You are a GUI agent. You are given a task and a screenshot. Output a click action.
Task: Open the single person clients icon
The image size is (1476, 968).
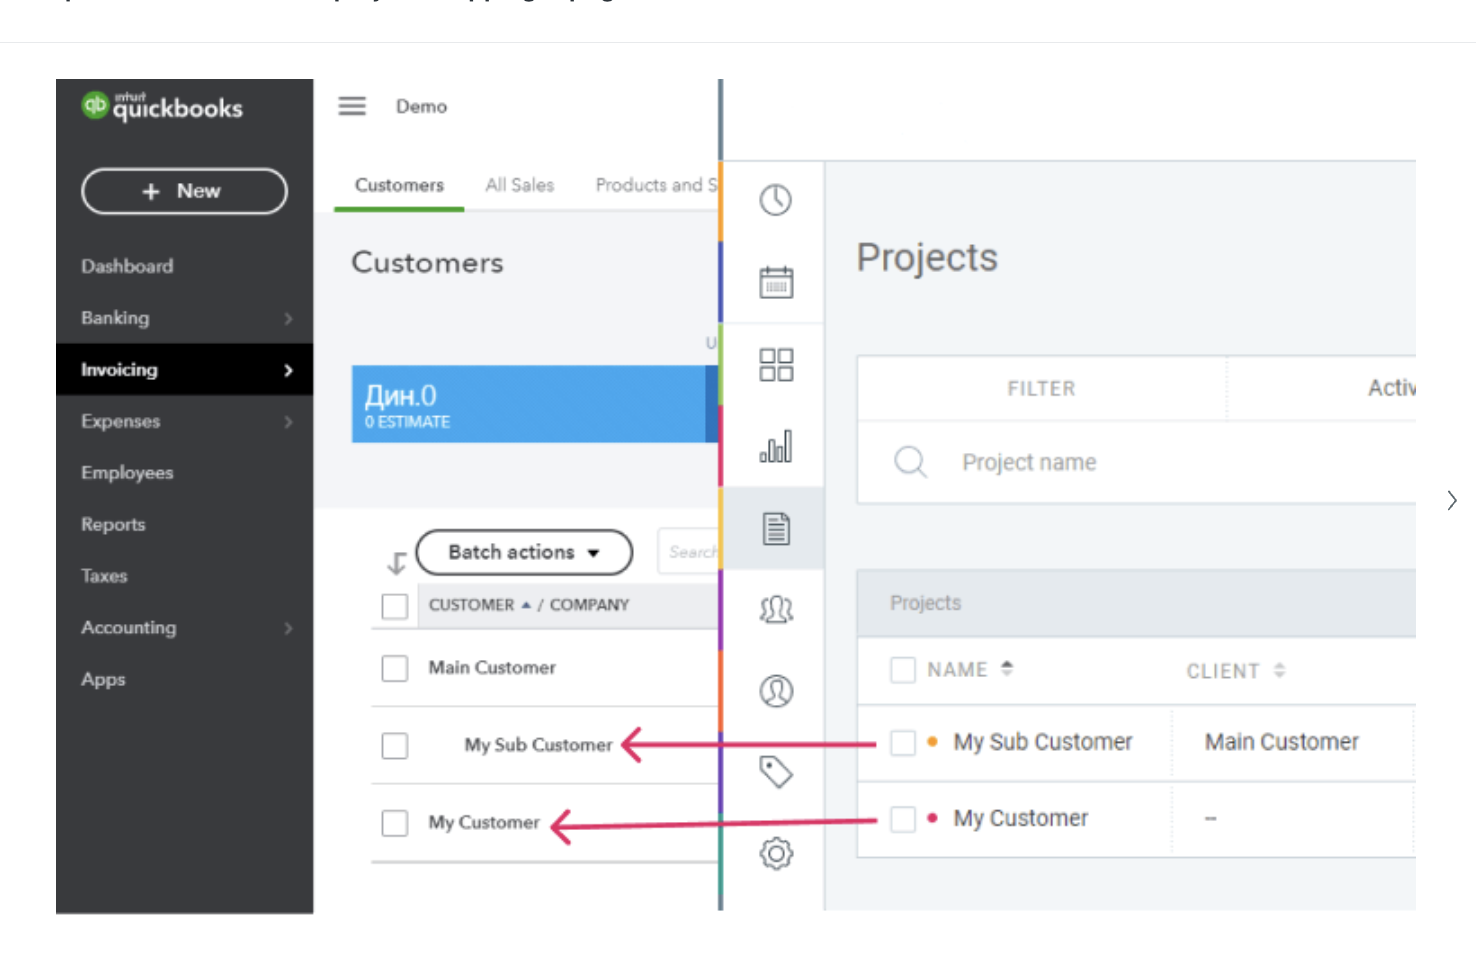coord(775,690)
